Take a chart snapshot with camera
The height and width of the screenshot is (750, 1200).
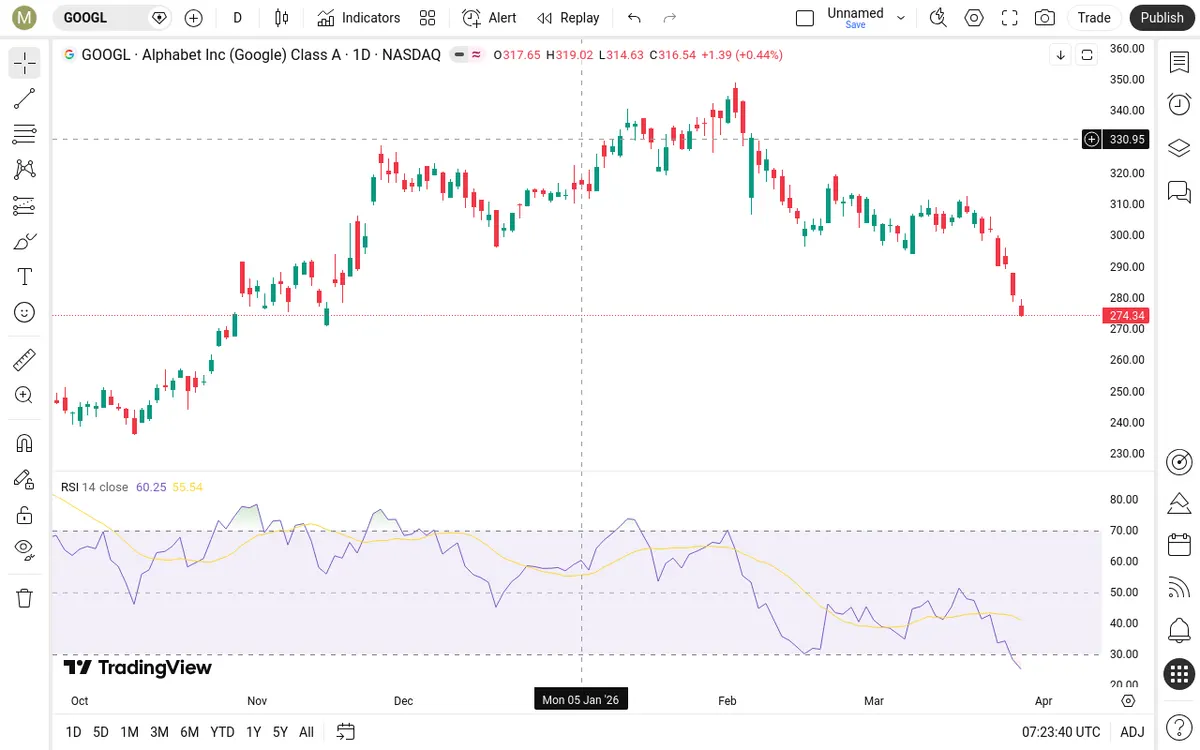[1045, 18]
